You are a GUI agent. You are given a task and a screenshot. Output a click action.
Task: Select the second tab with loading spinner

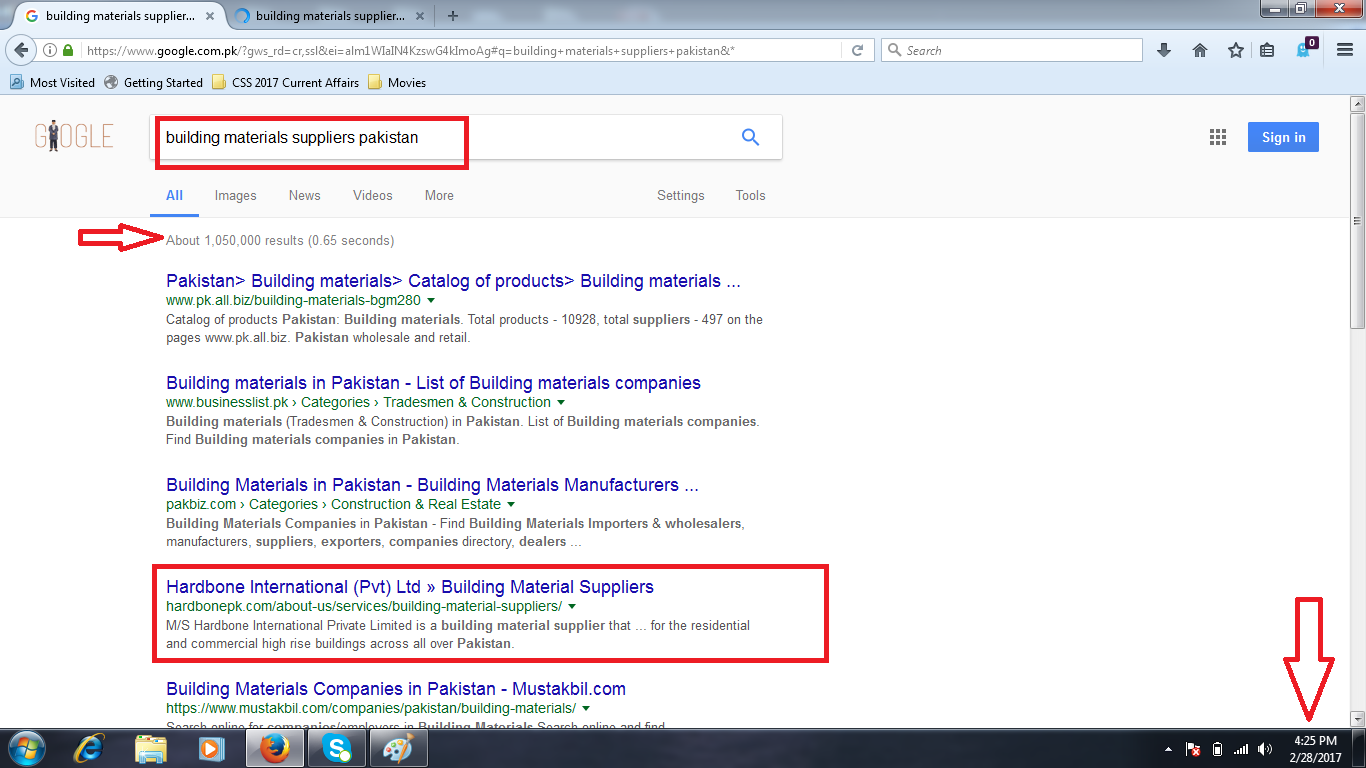coord(329,16)
